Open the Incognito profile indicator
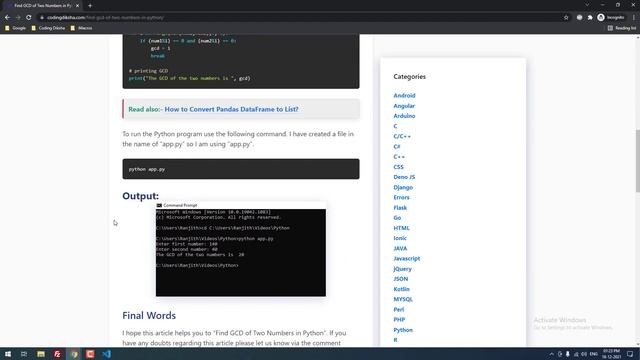Viewport: 640px width, 360px height. (x=611, y=18)
